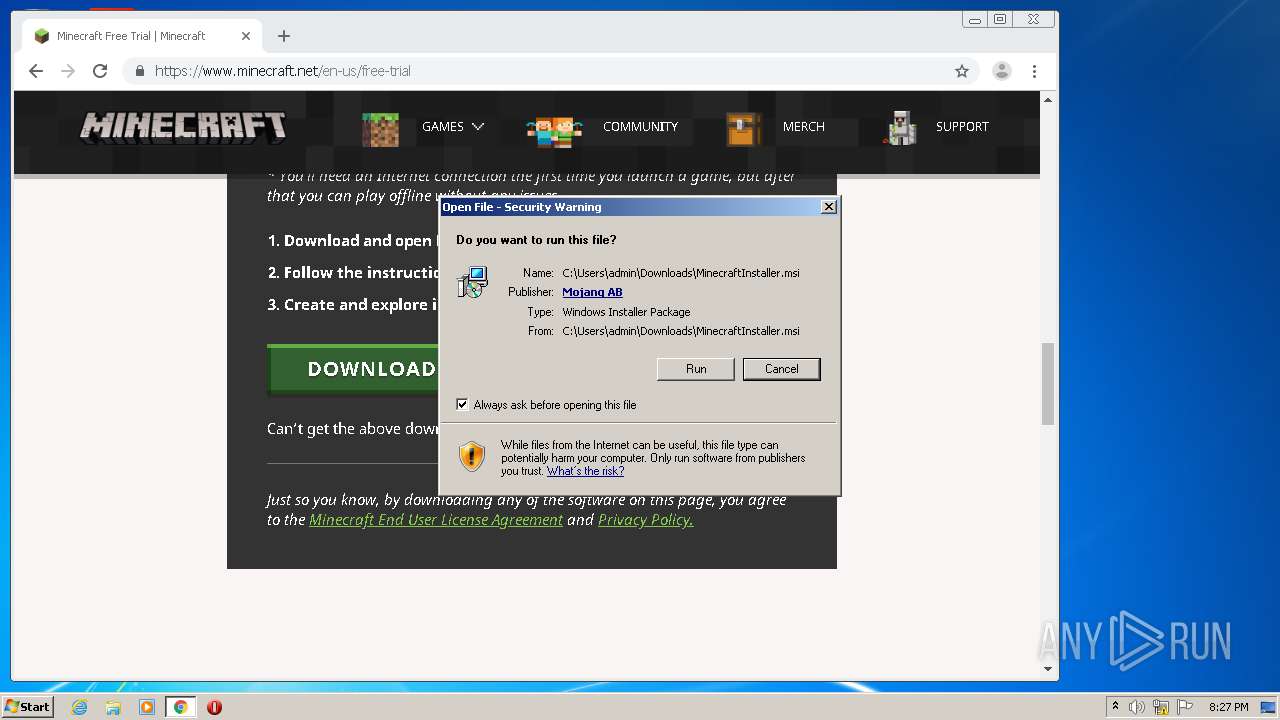
Task: Open Mojang AB publisher link
Action: (x=592, y=292)
